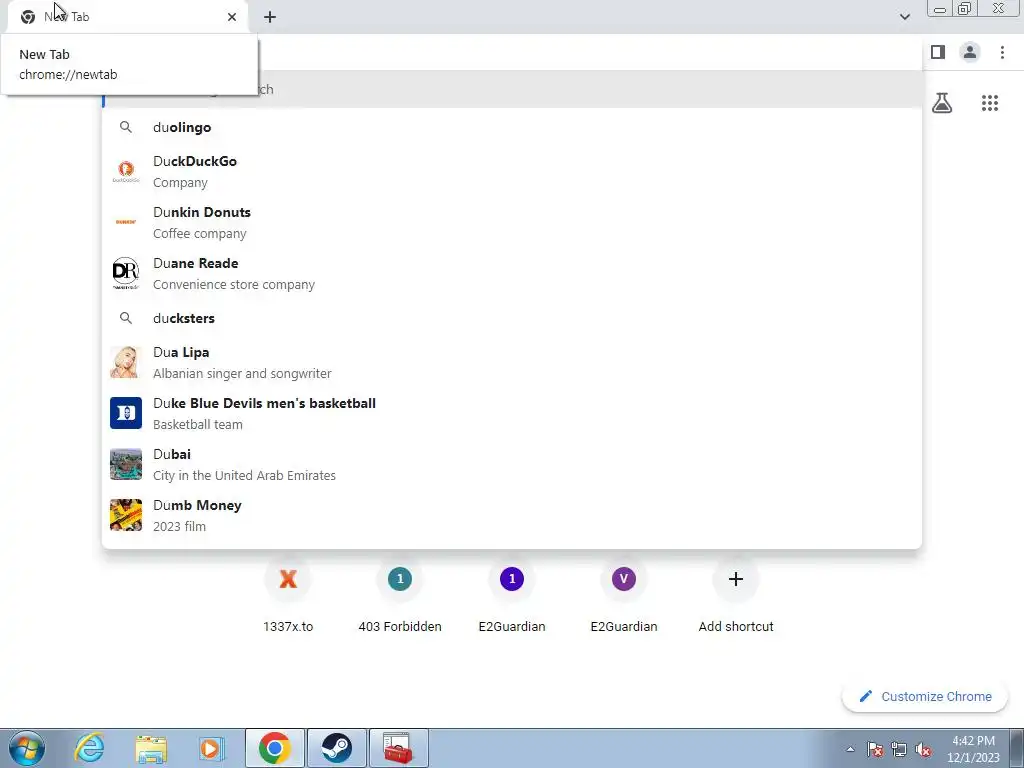Click the Dunkin logo icon
Viewport: 1024px width, 768px height.
126,222
